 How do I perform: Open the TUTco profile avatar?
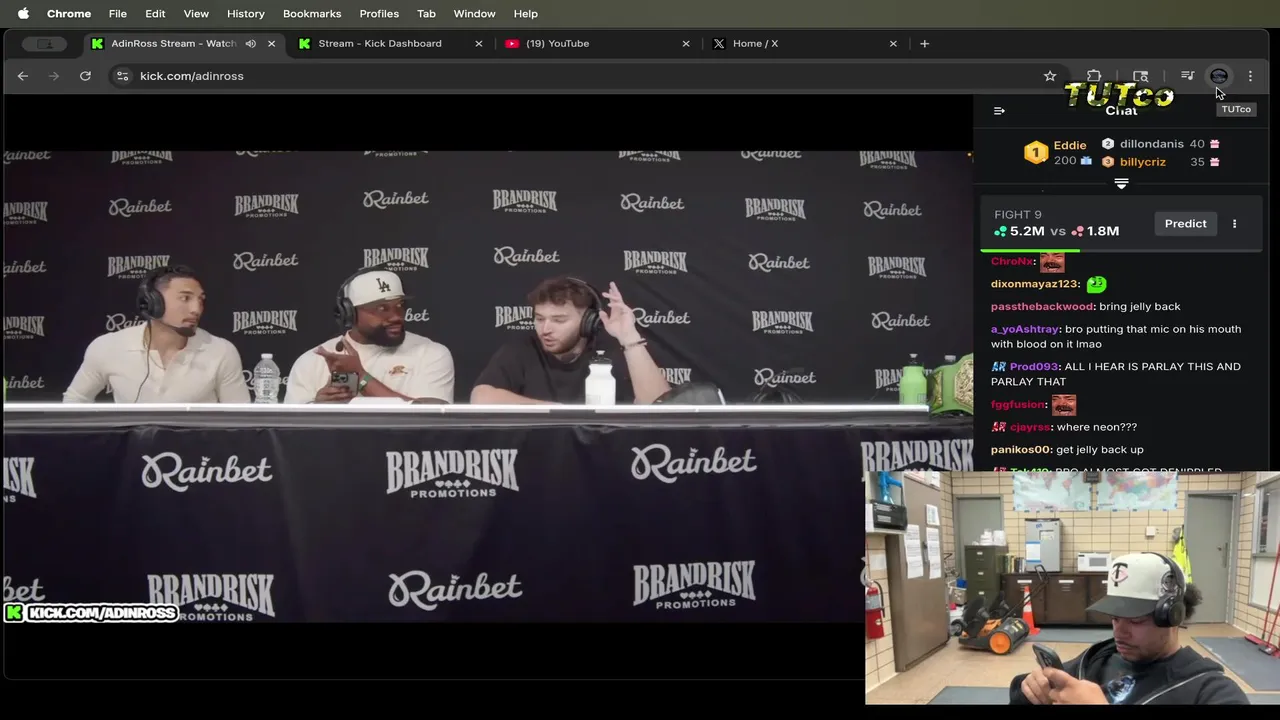pyautogui.click(x=1219, y=76)
